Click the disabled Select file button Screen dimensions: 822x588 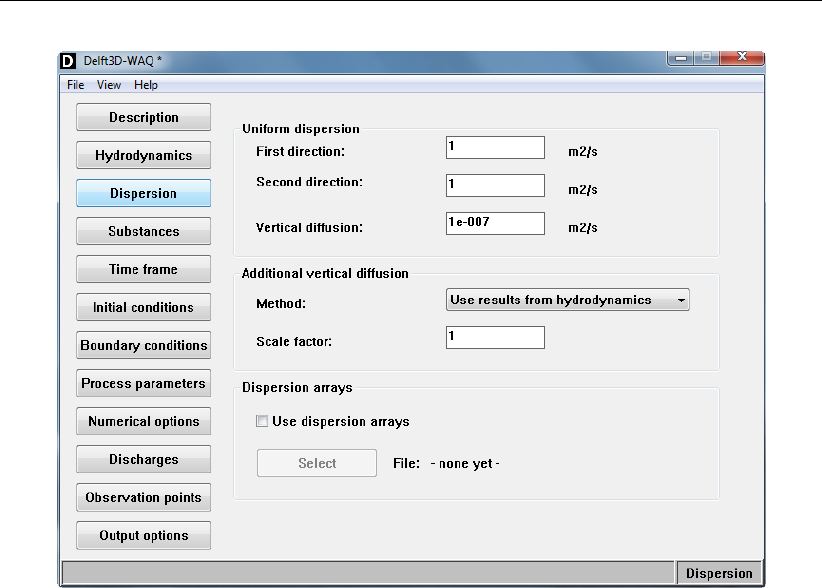coord(317,463)
